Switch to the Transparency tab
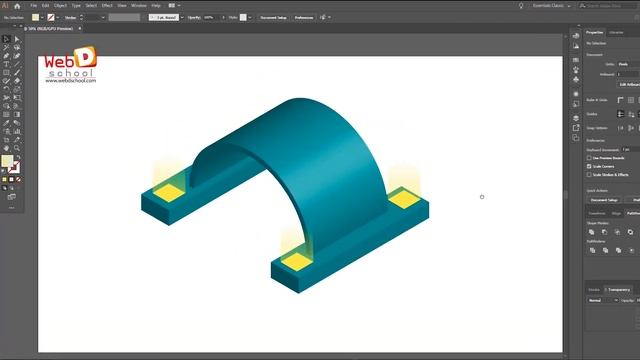 pos(619,289)
